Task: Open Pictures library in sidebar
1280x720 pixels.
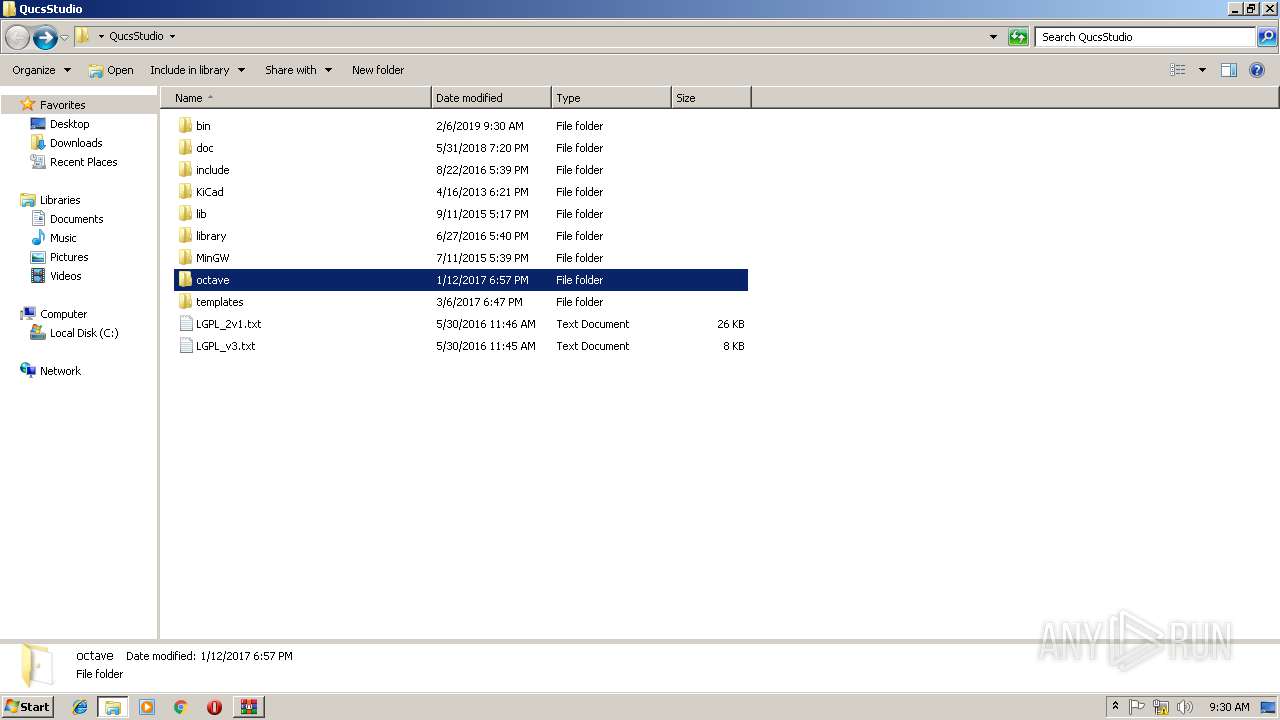Action: click(x=69, y=257)
